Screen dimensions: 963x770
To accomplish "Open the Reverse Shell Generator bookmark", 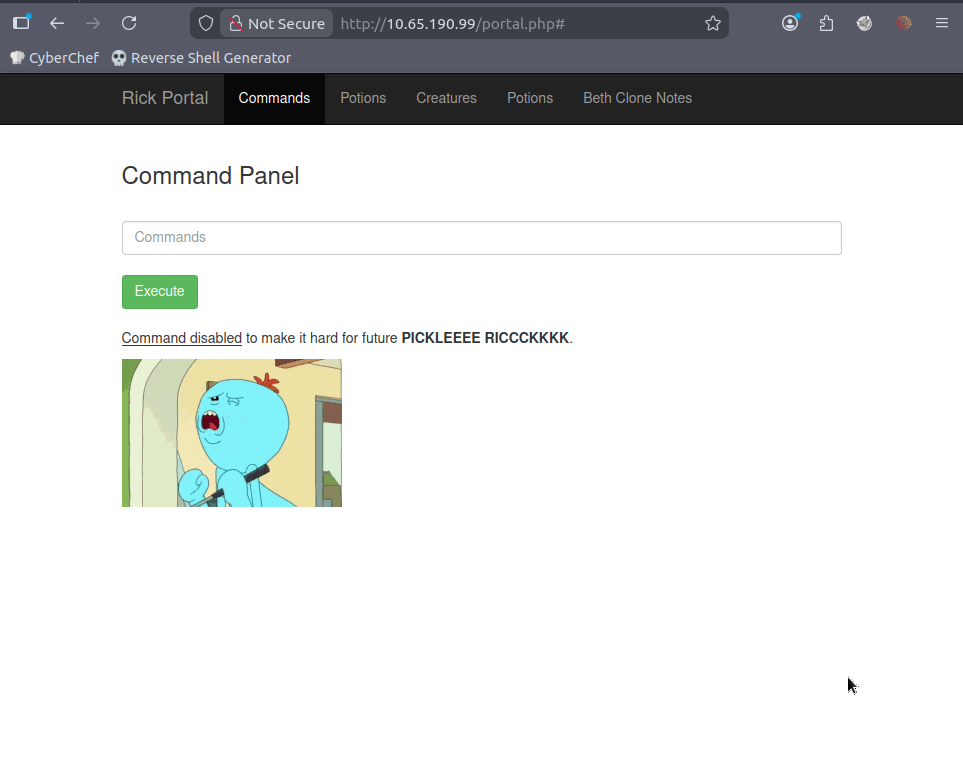I will [201, 58].
